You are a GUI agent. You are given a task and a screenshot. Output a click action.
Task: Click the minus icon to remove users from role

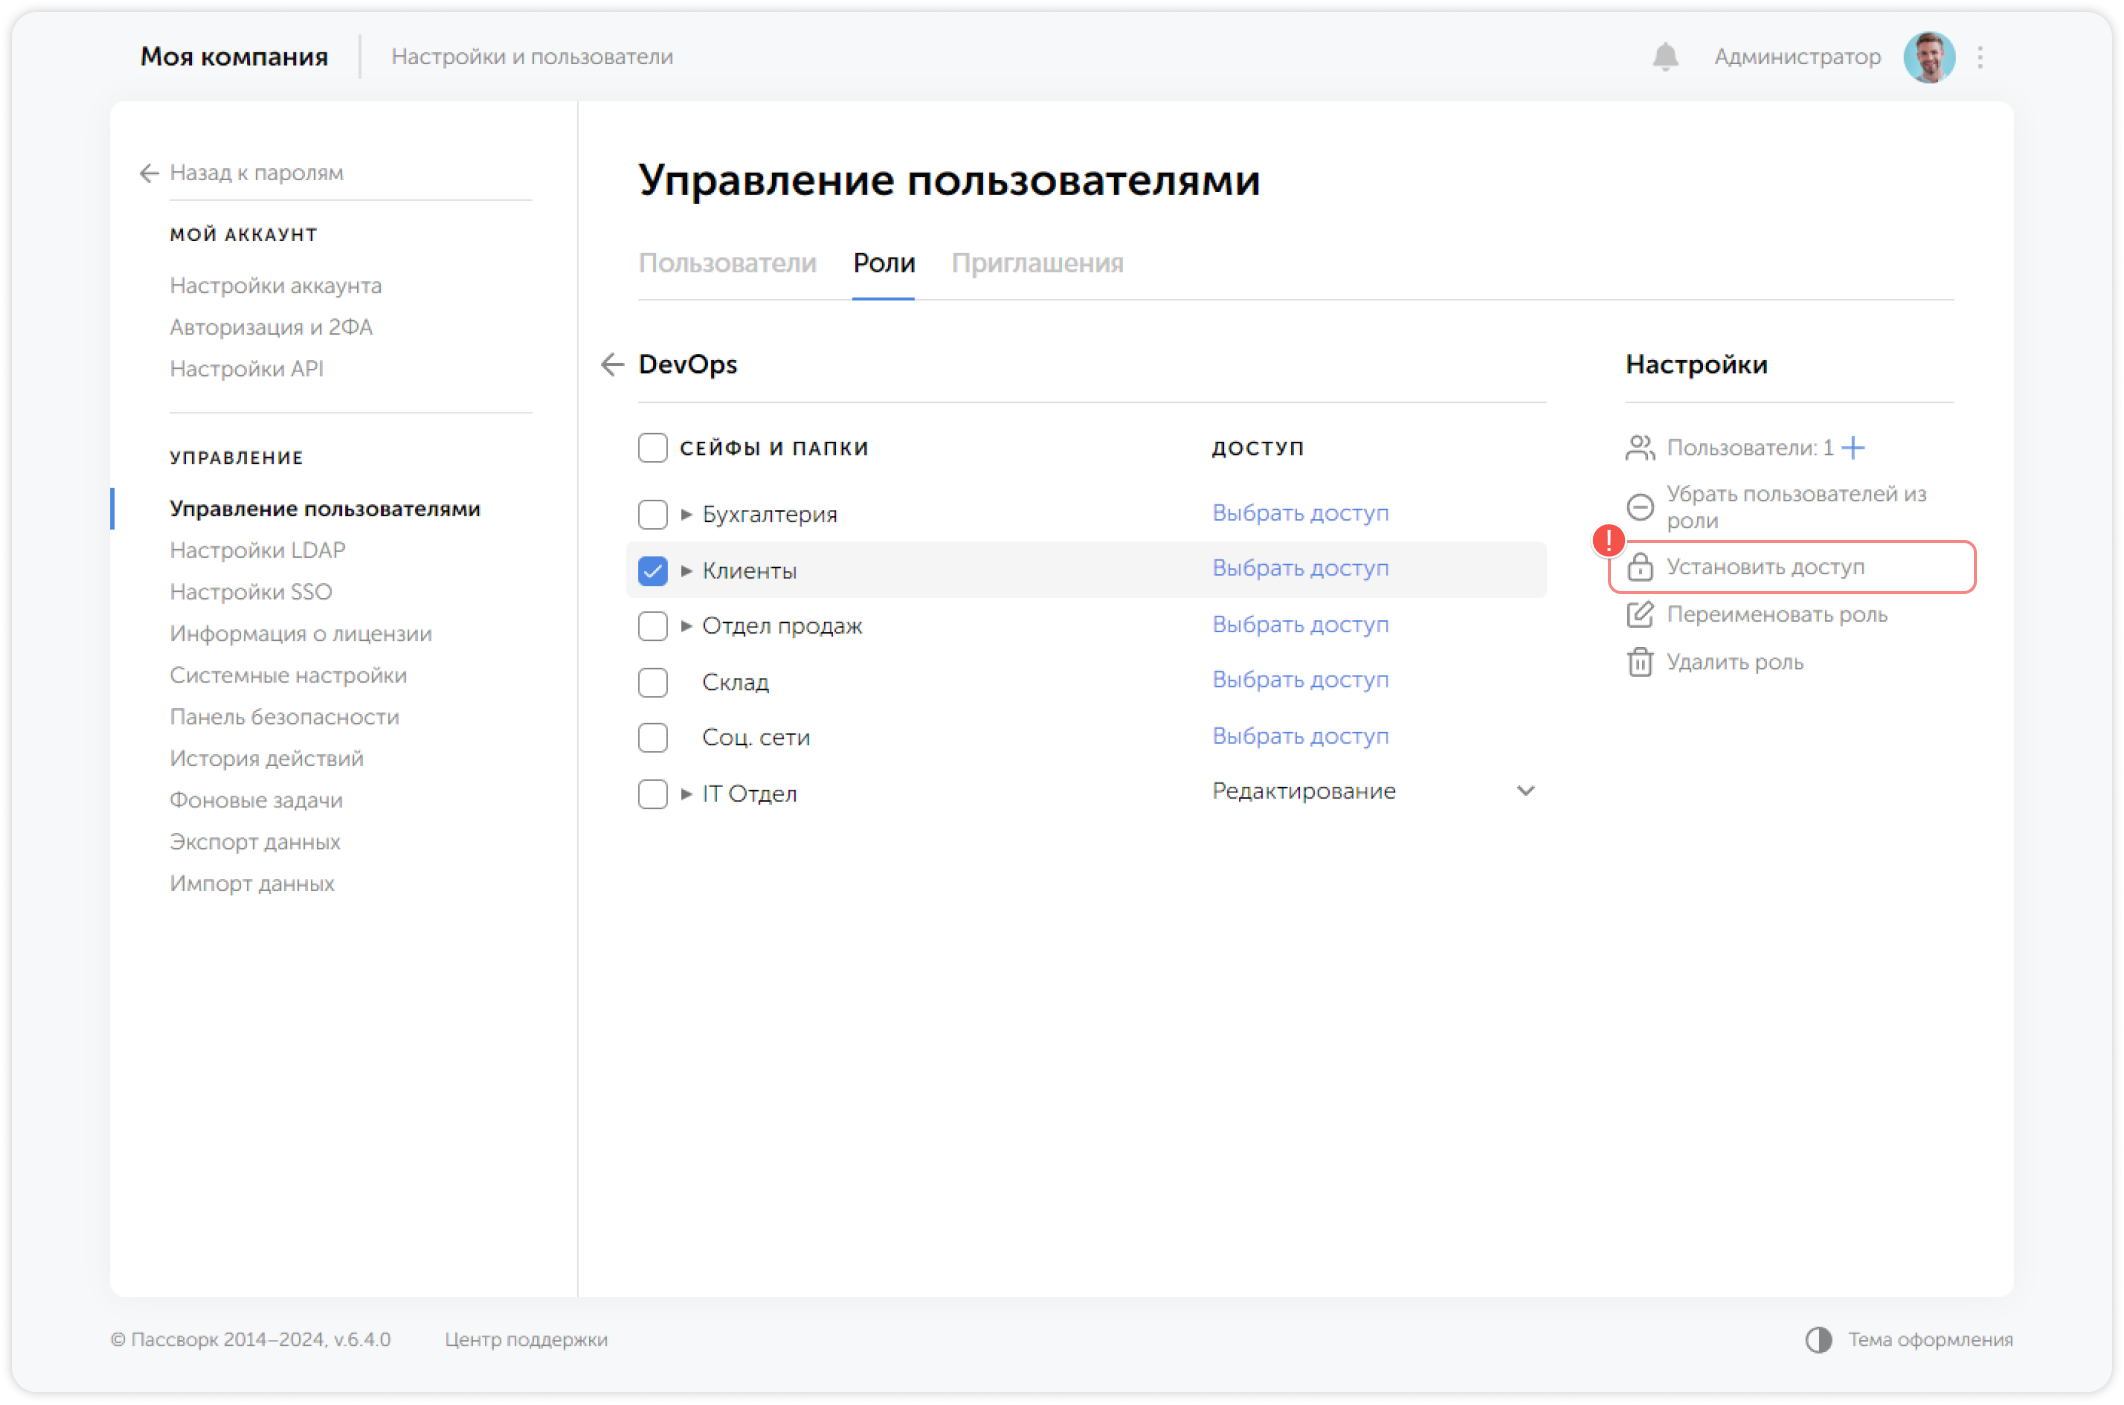1640,507
